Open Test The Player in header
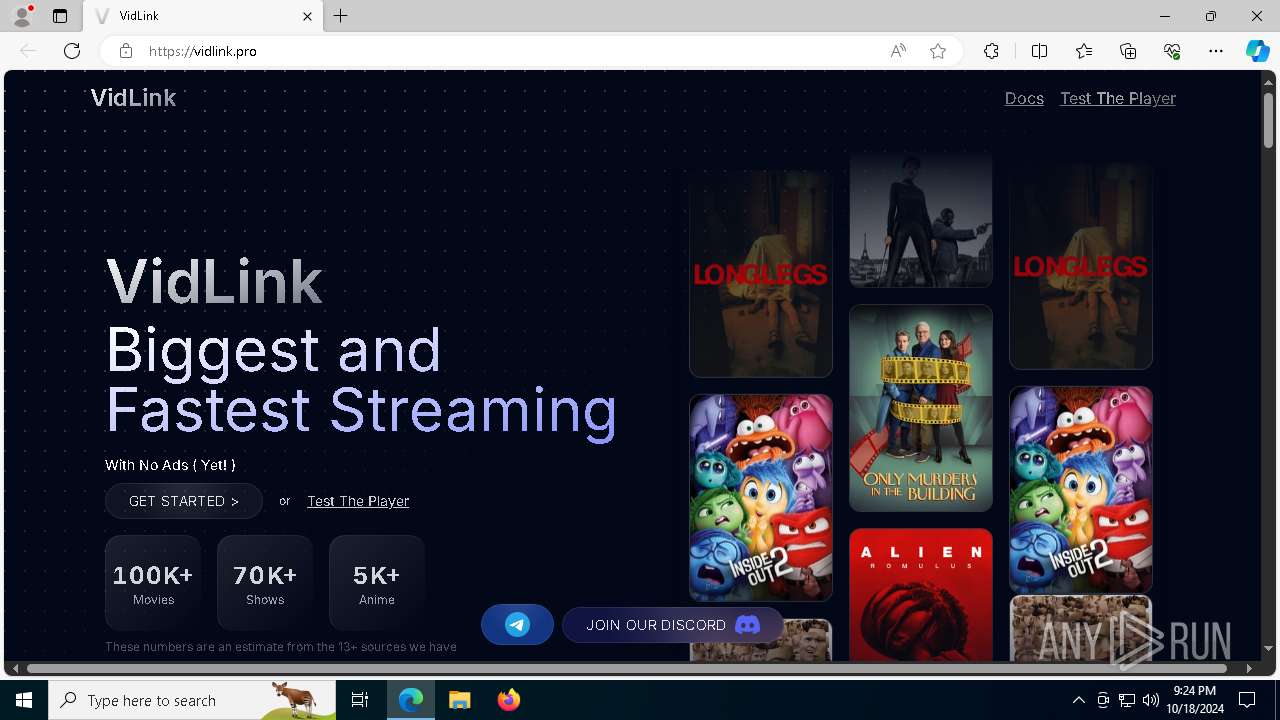Viewport: 1280px width, 720px height. [1118, 98]
